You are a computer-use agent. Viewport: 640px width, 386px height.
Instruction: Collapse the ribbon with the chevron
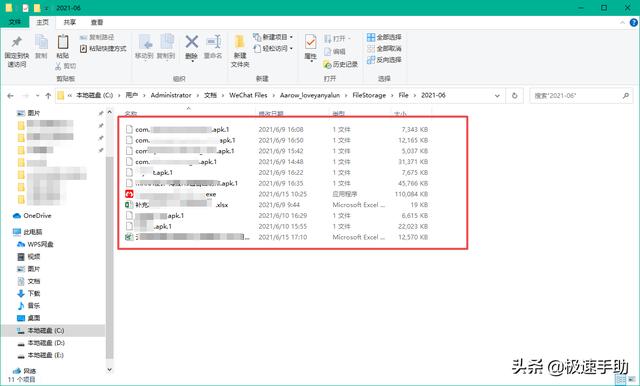pyautogui.click(x=622, y=23)
